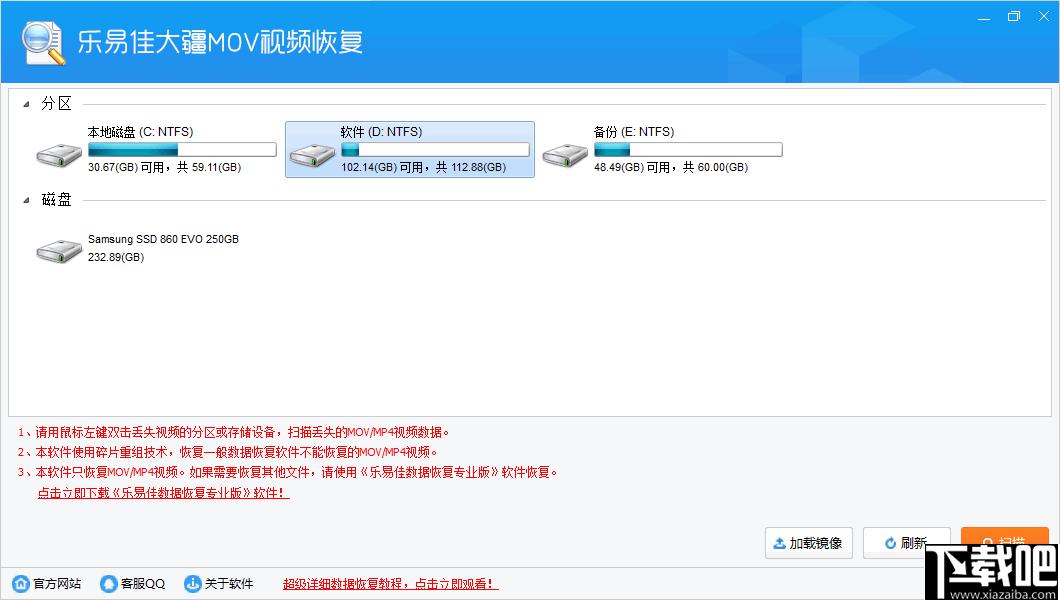Minimize the application window
The height and width of the screenshot is (600, 1060).
(984, 18)
